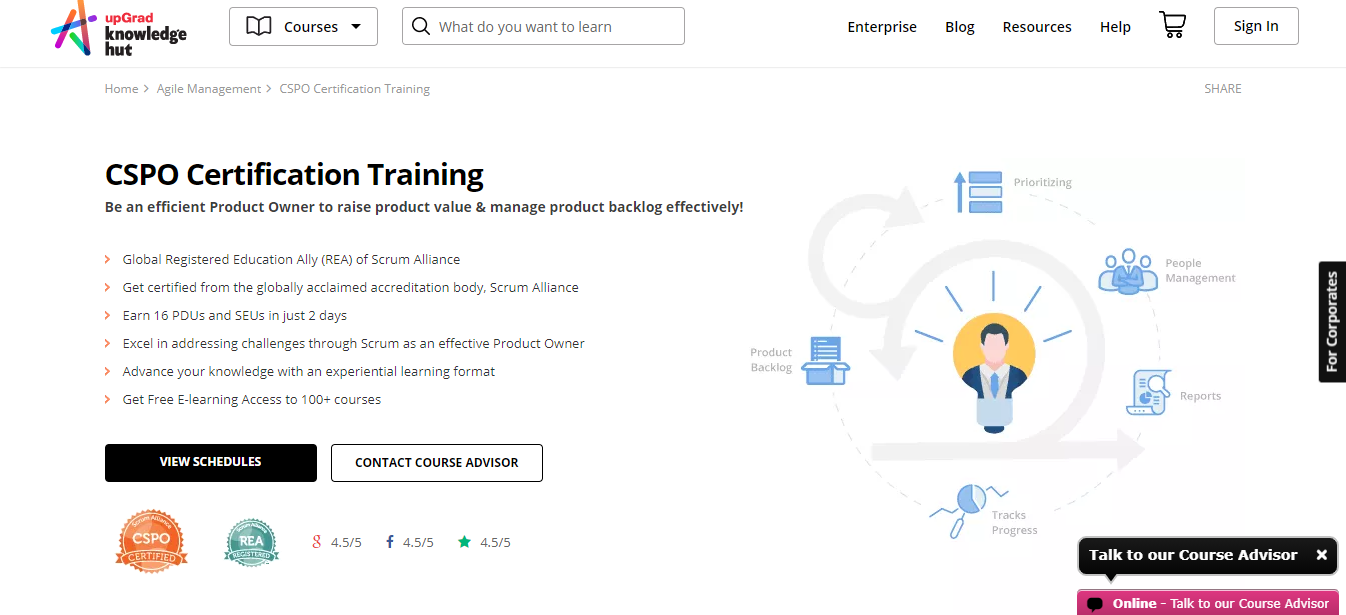1346x615 pixels.
Task: Click the search magnifier icon
Action: click(x=421, y=26)
